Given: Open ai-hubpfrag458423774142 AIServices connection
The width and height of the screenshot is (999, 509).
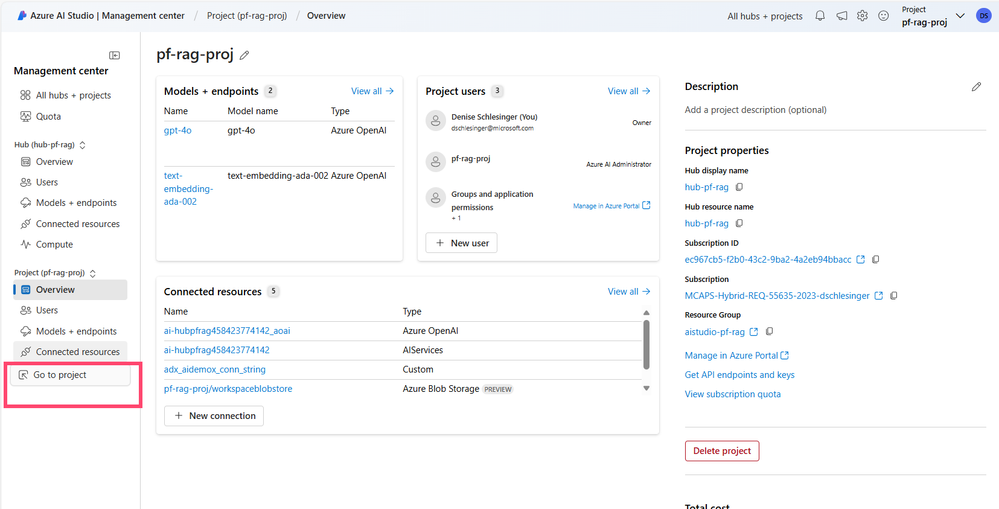Looking at the screenshot, I should click(x=217, y=350).
